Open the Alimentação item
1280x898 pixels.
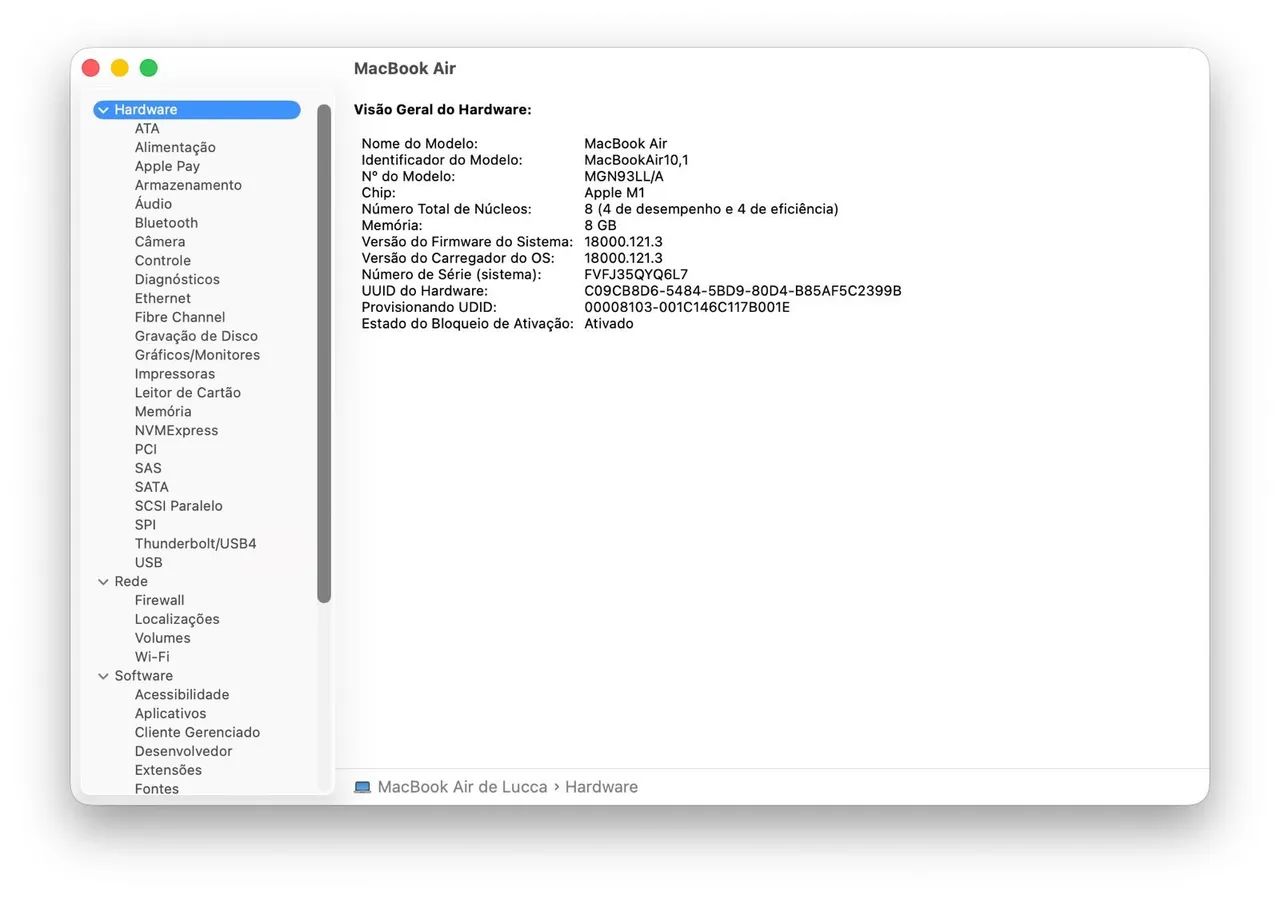[x=175, y=147]
